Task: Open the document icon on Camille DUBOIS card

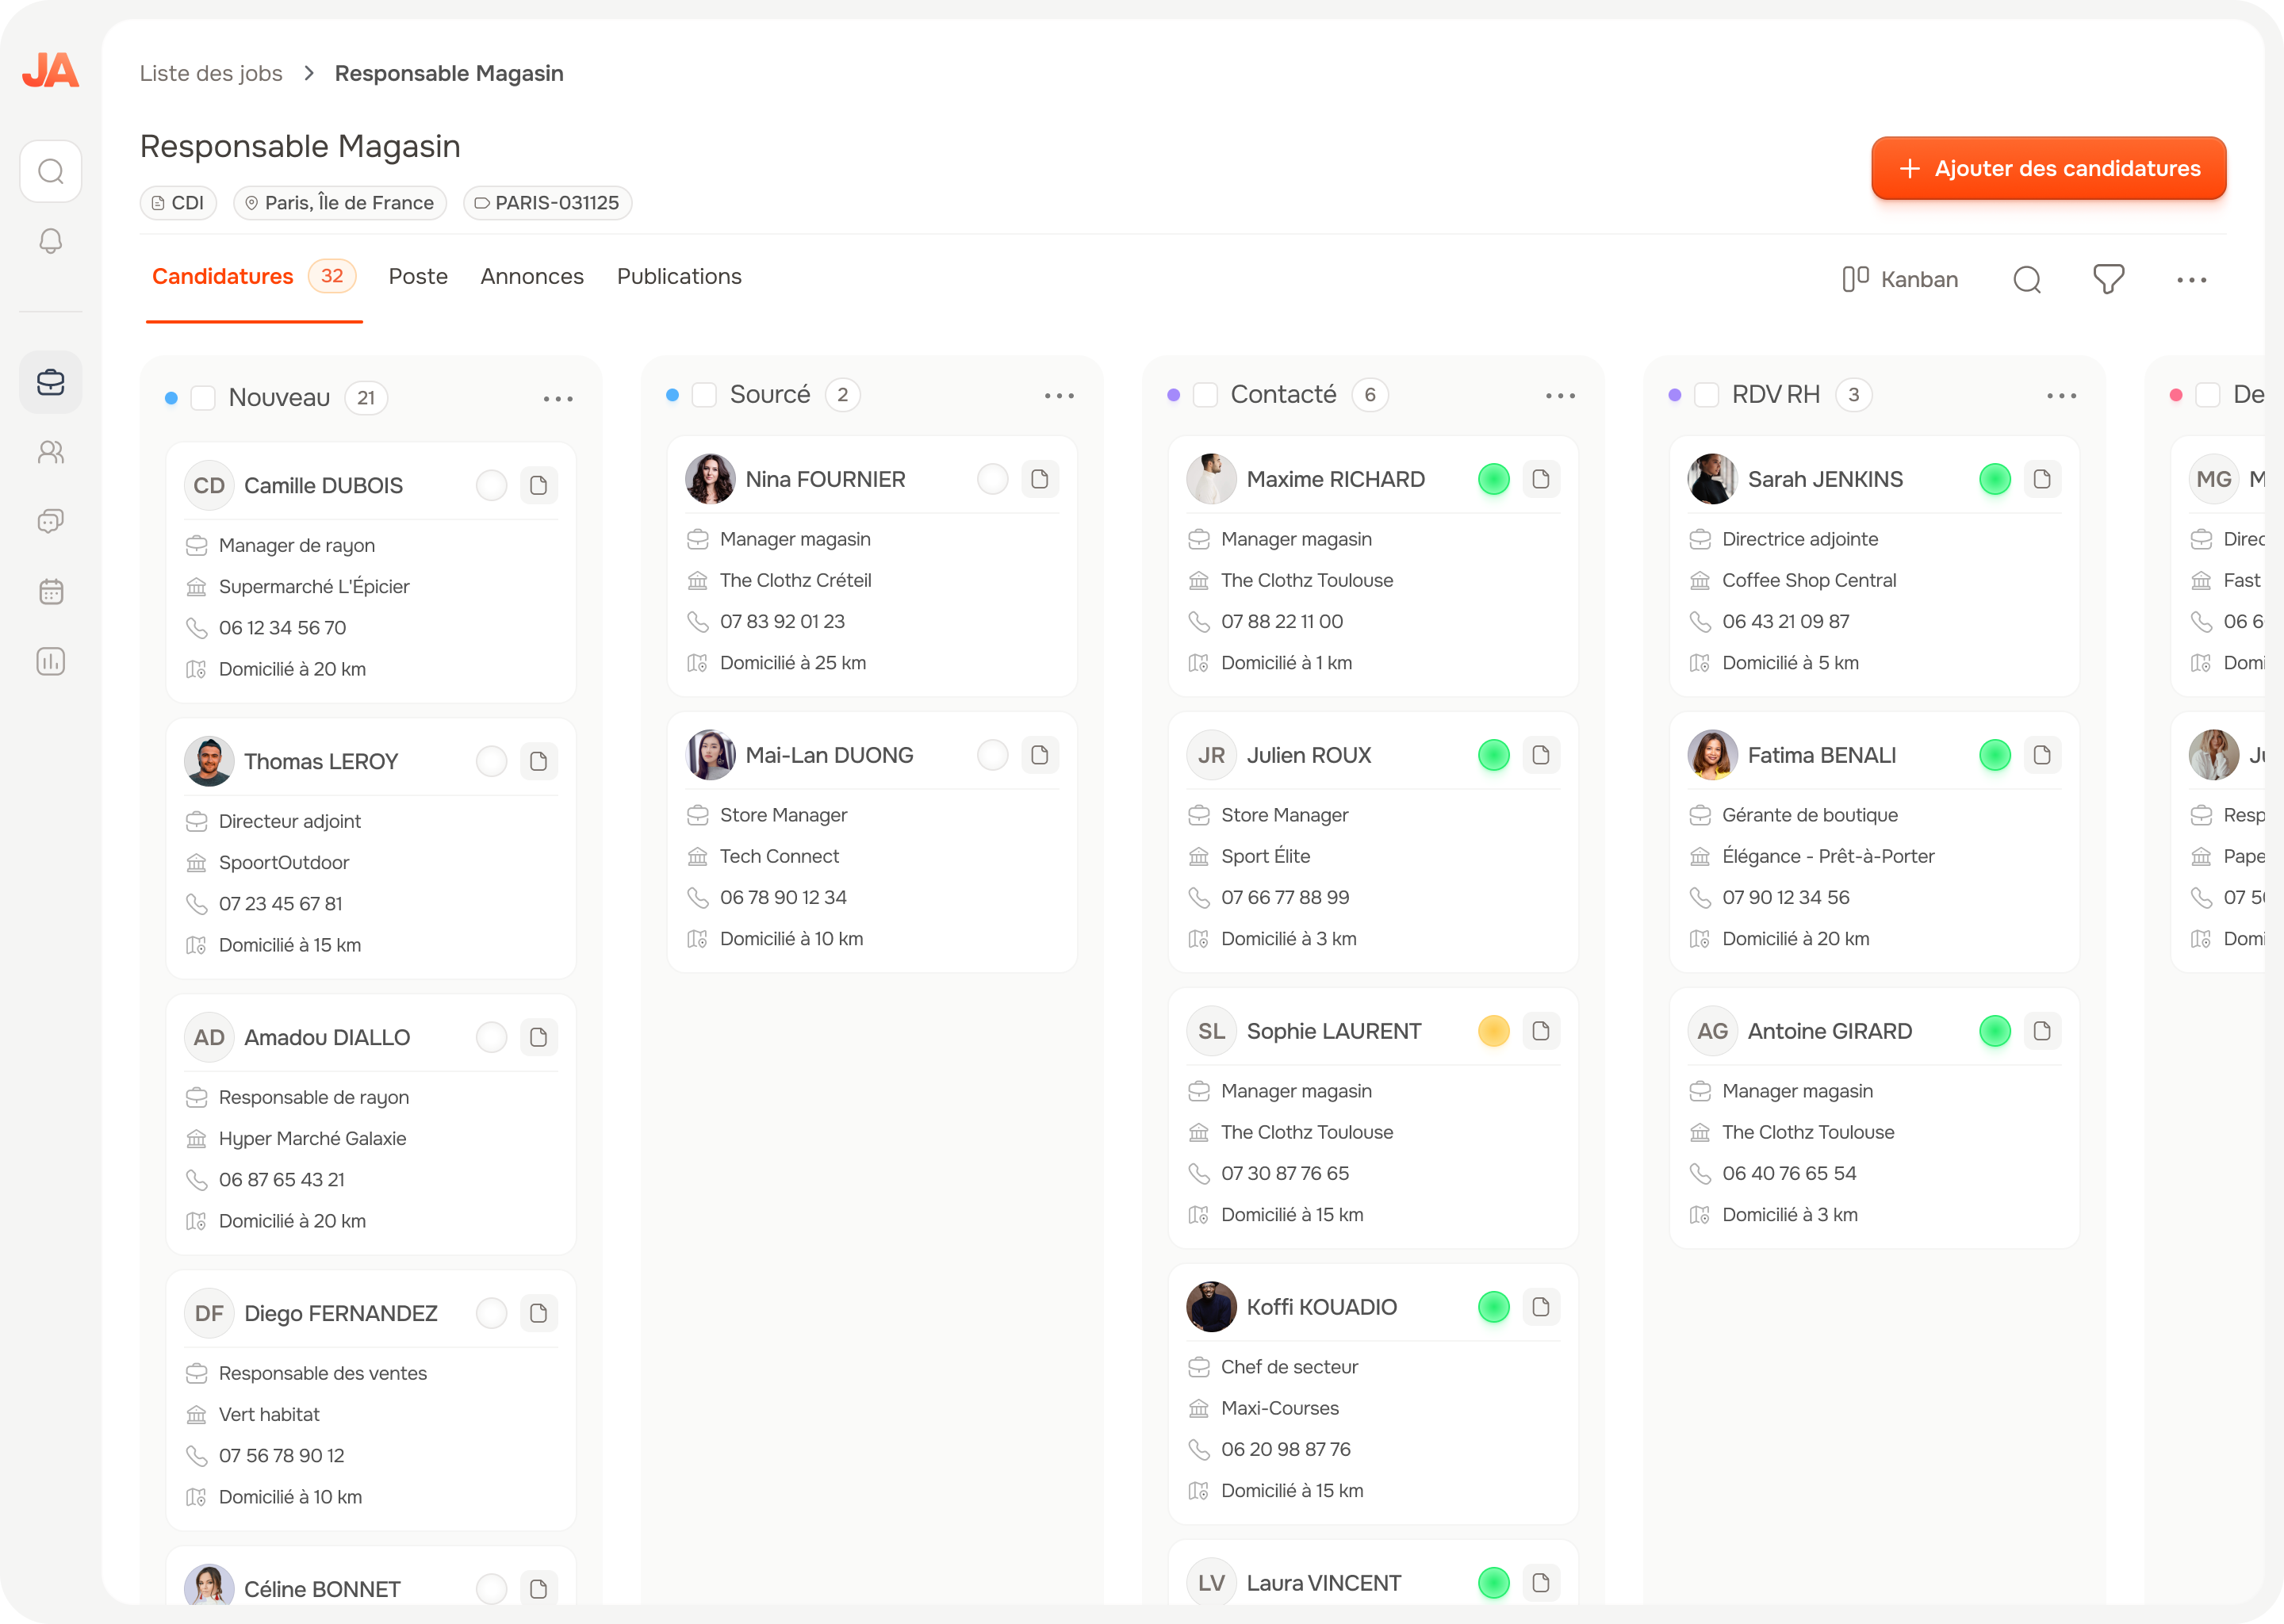Action: 538,486
